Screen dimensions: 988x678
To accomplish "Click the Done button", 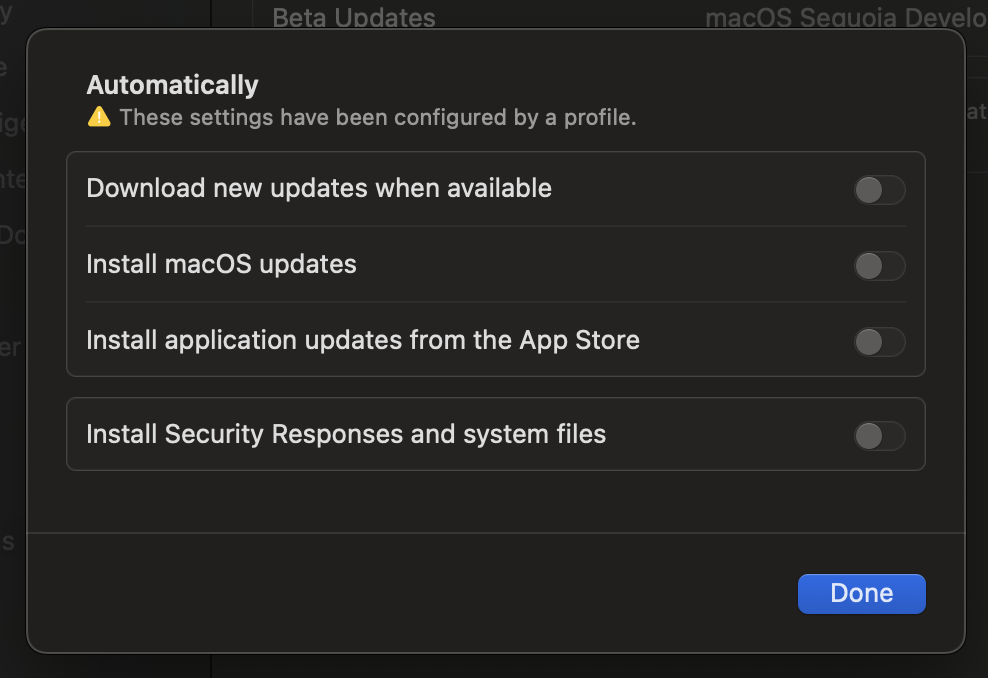I will pyautogui.click(x=861, y=594).
